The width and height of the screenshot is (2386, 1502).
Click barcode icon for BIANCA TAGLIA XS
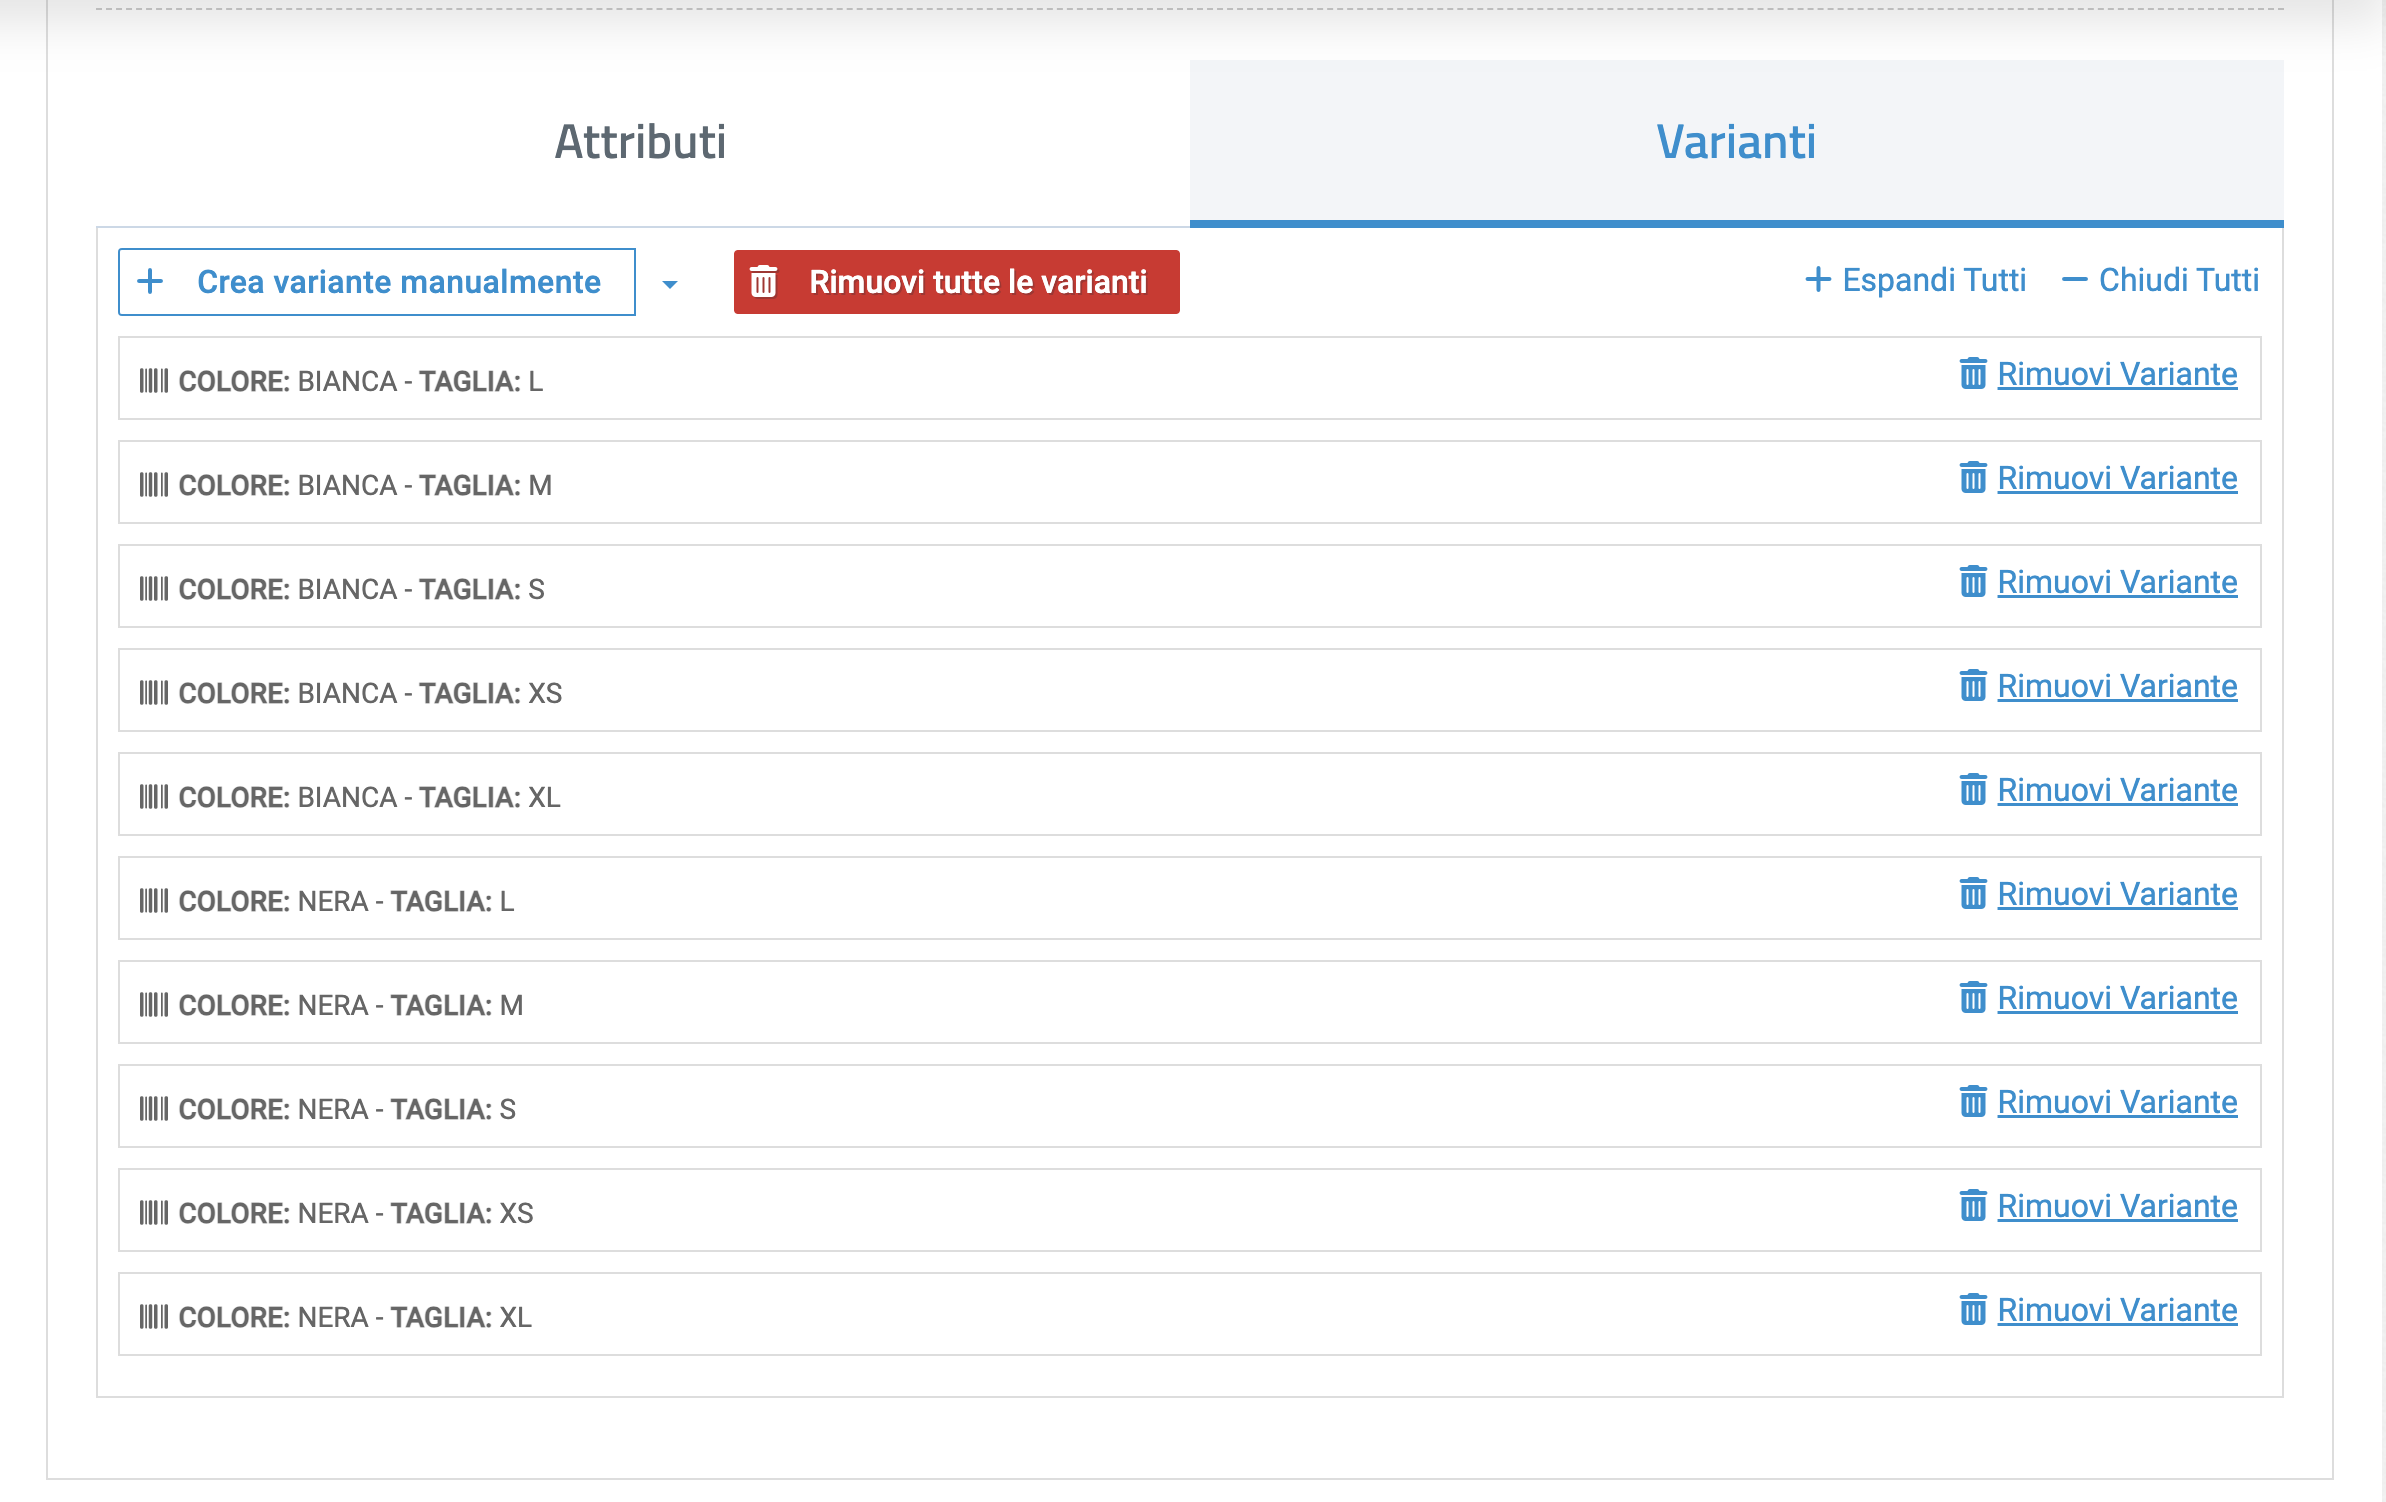(154, 693)
